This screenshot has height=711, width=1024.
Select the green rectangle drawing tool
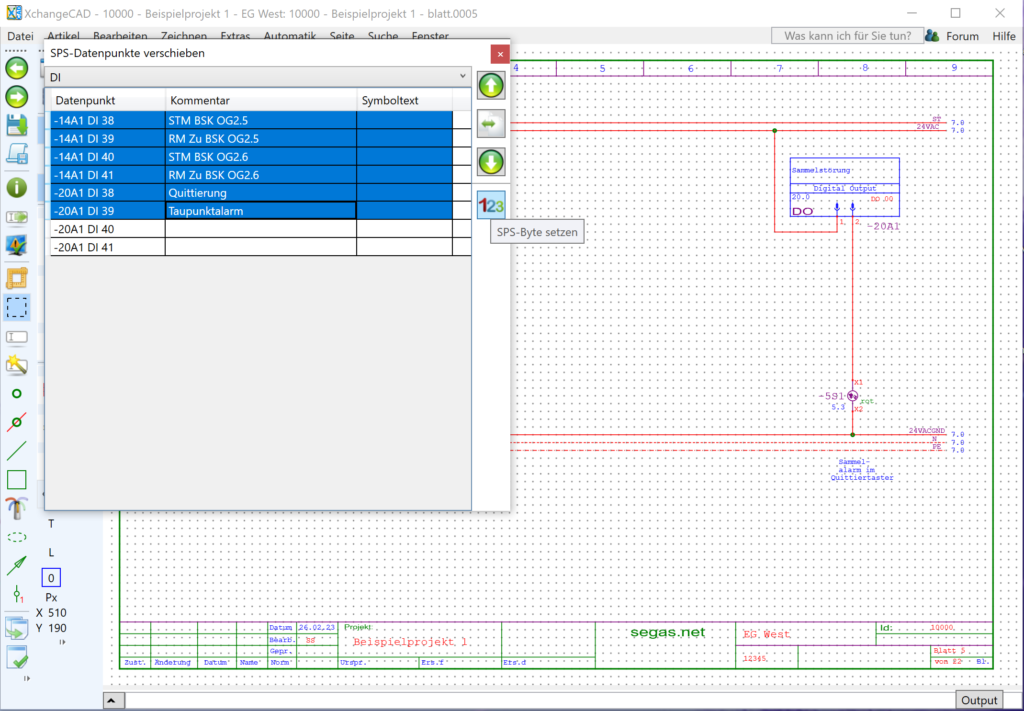(16, 480)
